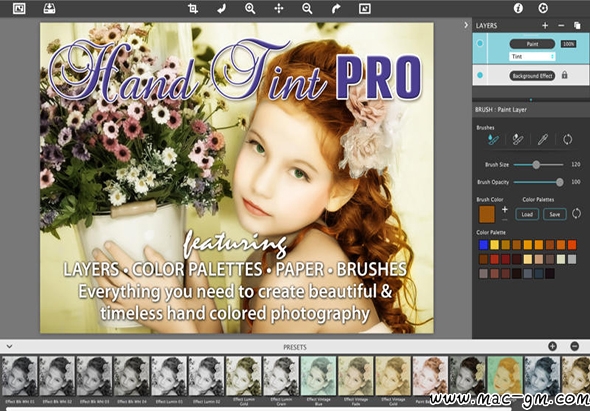Click the layer opacity 100% field
Screen dimensions: 590x411
[x=568, y=44]
